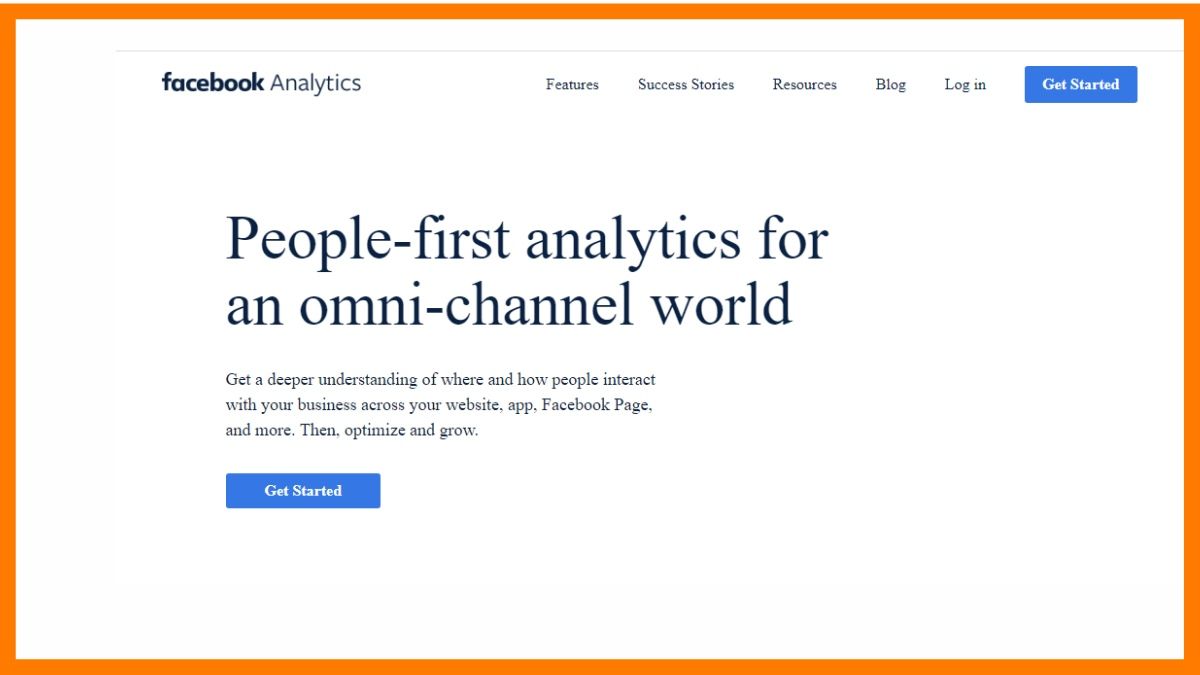Viewport: 1200px width, 675px height.
Task: Click the 'Get a deeper understanding' paragraph
Action: click(441, 406)
